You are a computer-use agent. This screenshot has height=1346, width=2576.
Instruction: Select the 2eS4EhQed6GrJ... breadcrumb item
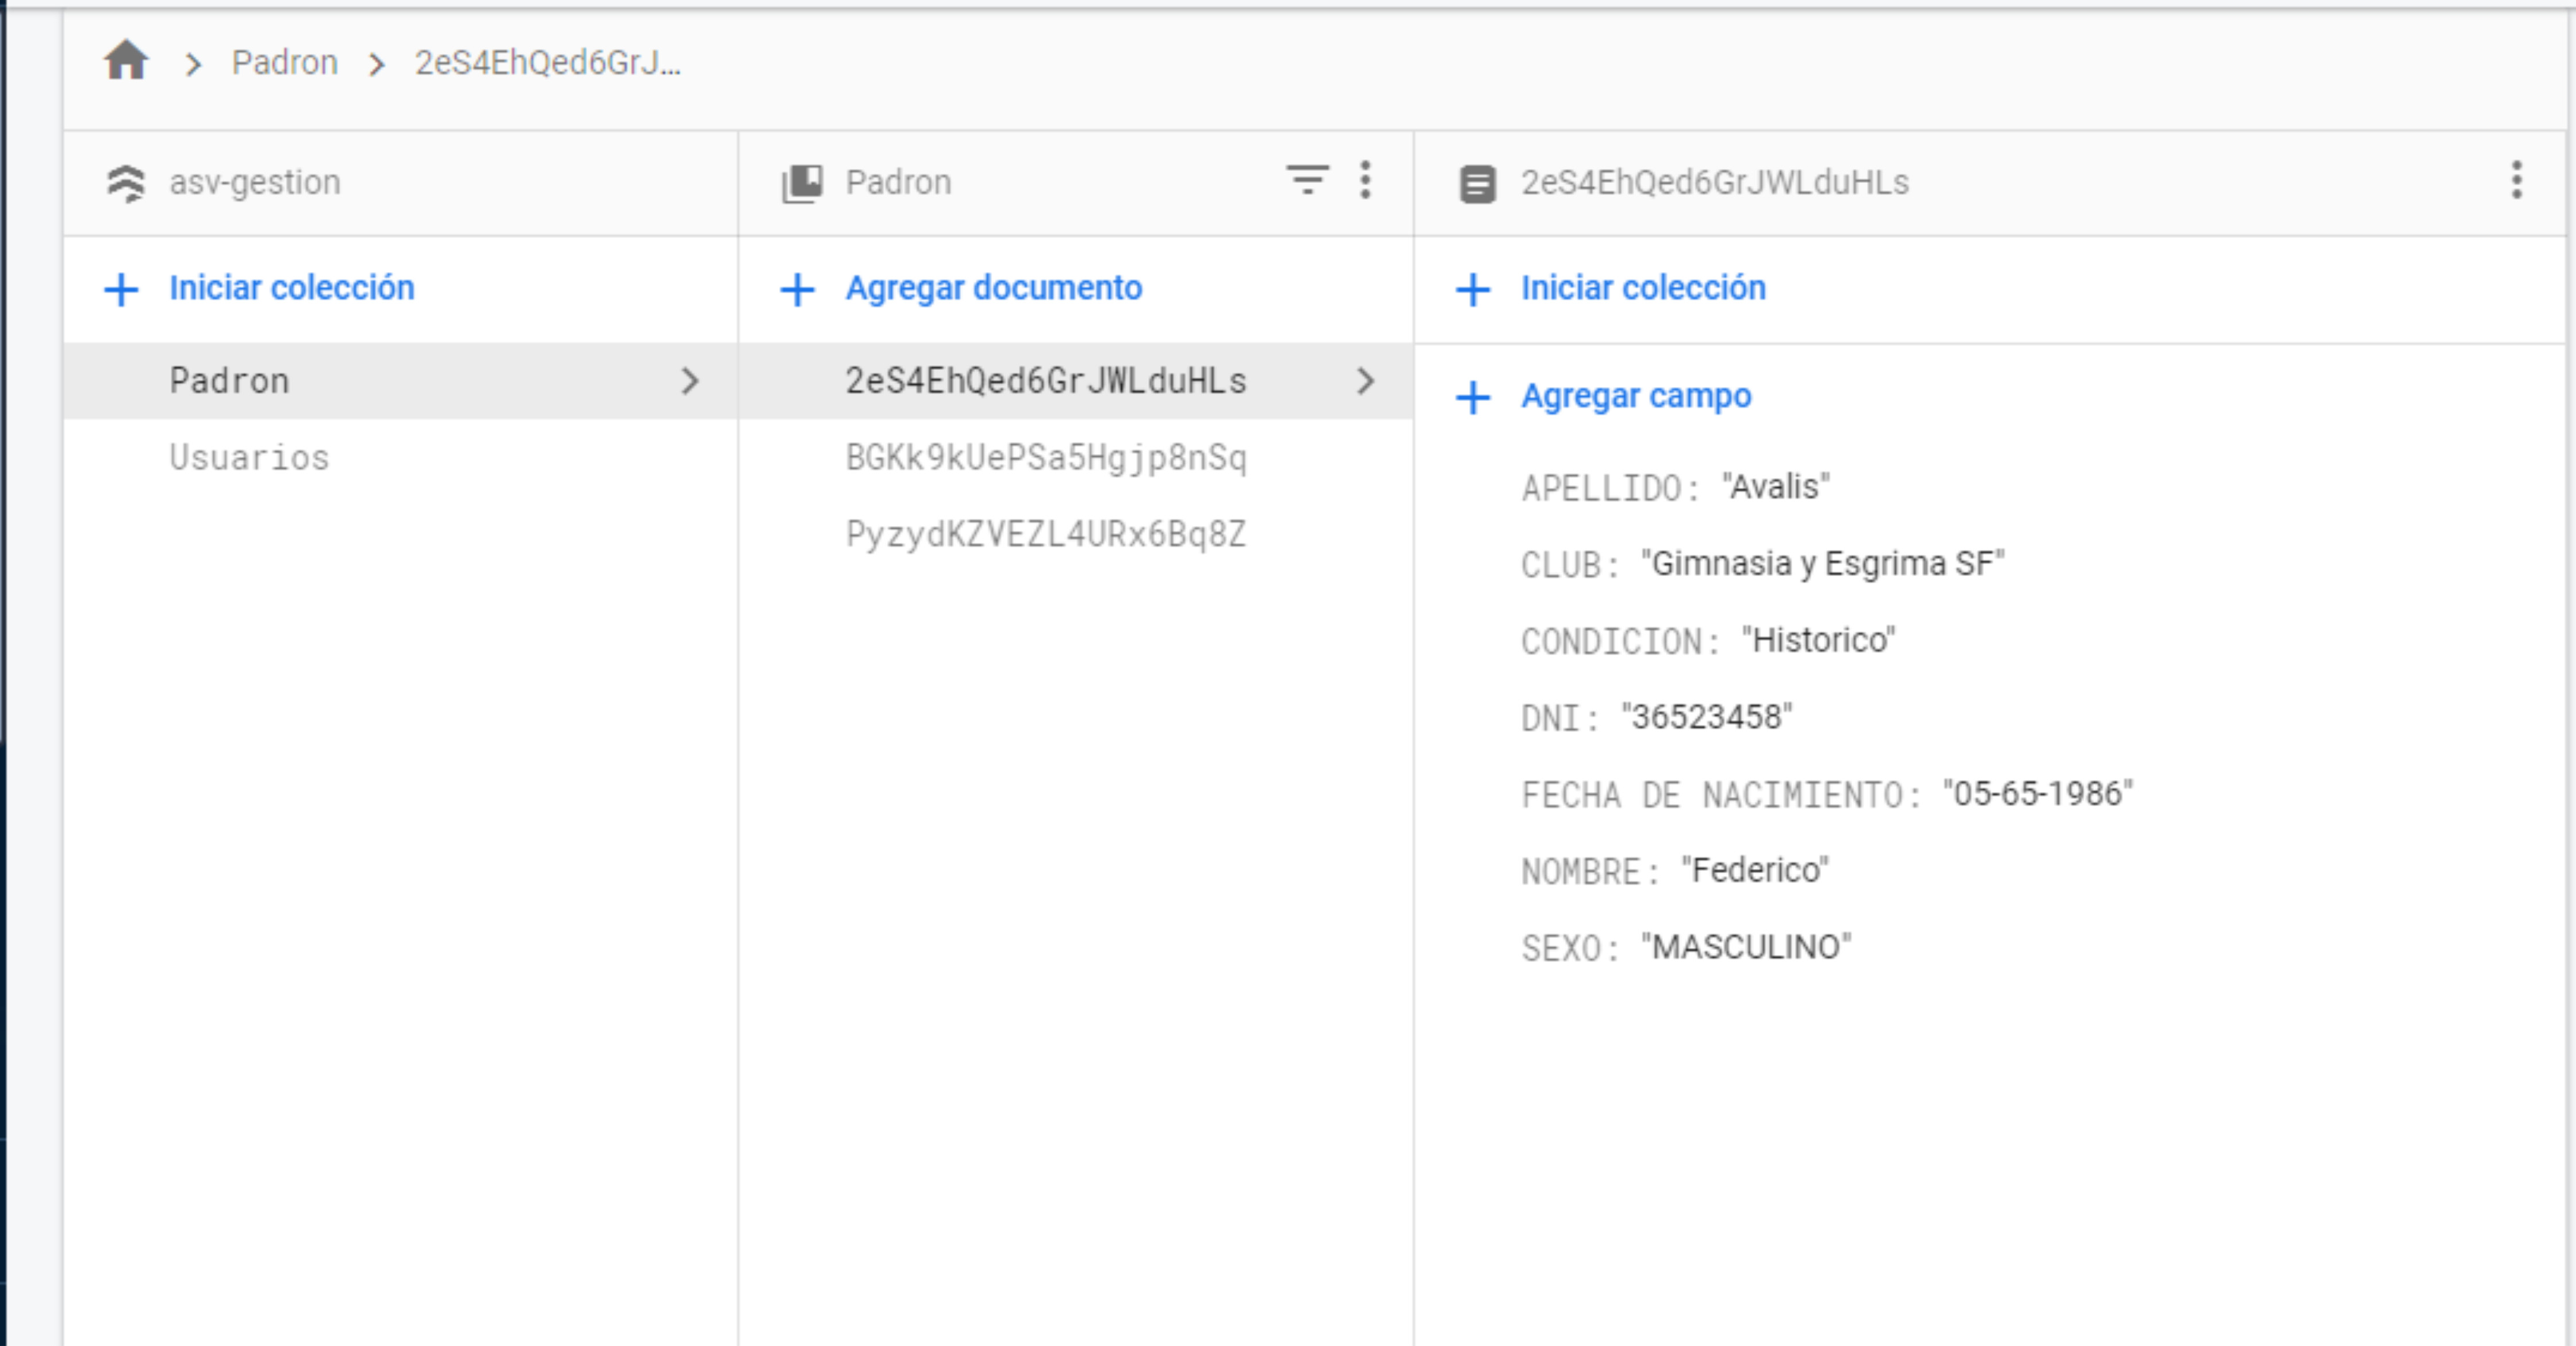tap(548, 63)
